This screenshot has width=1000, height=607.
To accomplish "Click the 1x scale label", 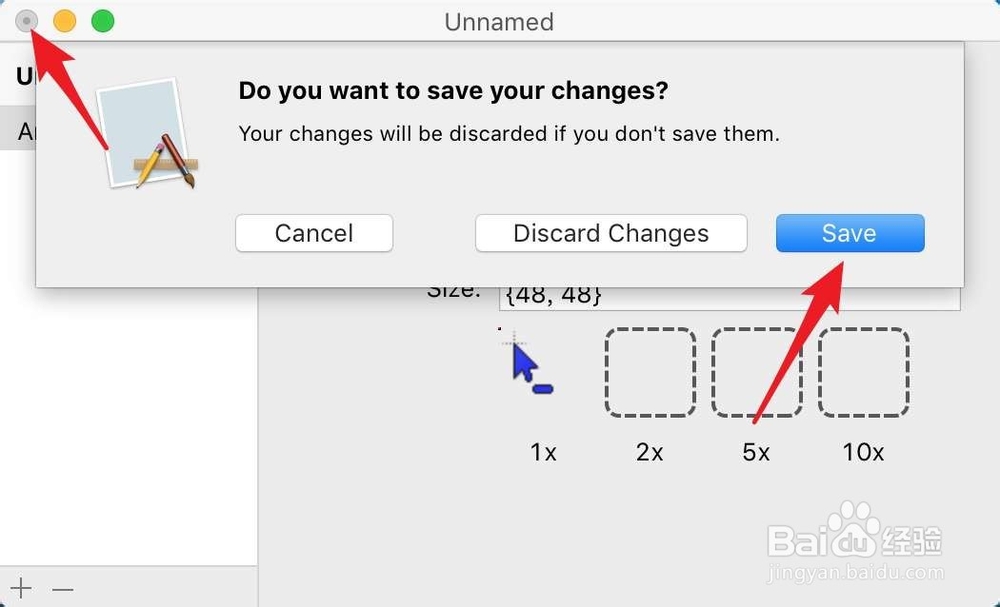I will [543, 452].
